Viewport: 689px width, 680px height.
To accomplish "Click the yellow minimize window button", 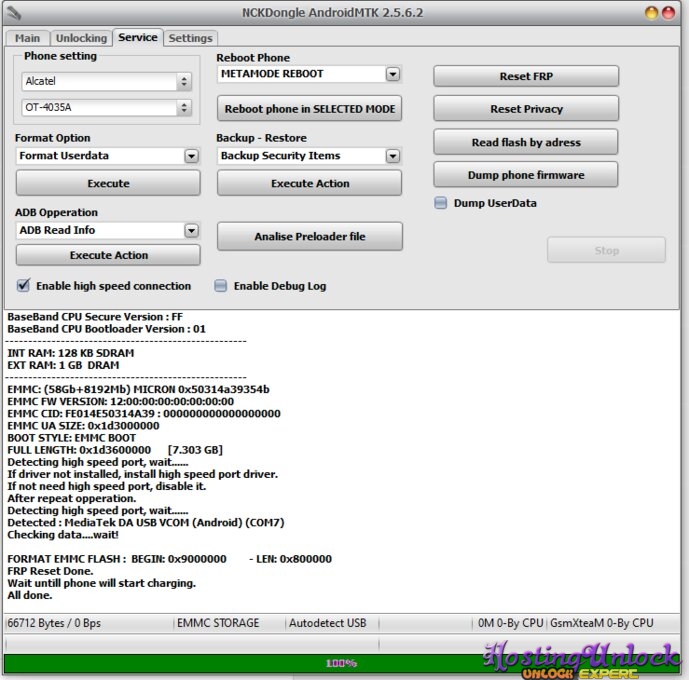I will tap(651, 13).
